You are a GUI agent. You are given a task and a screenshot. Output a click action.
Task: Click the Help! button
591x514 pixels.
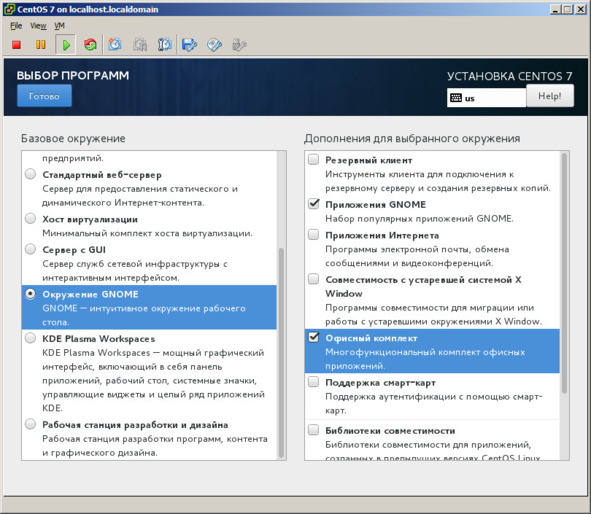[x=550, y=96]
